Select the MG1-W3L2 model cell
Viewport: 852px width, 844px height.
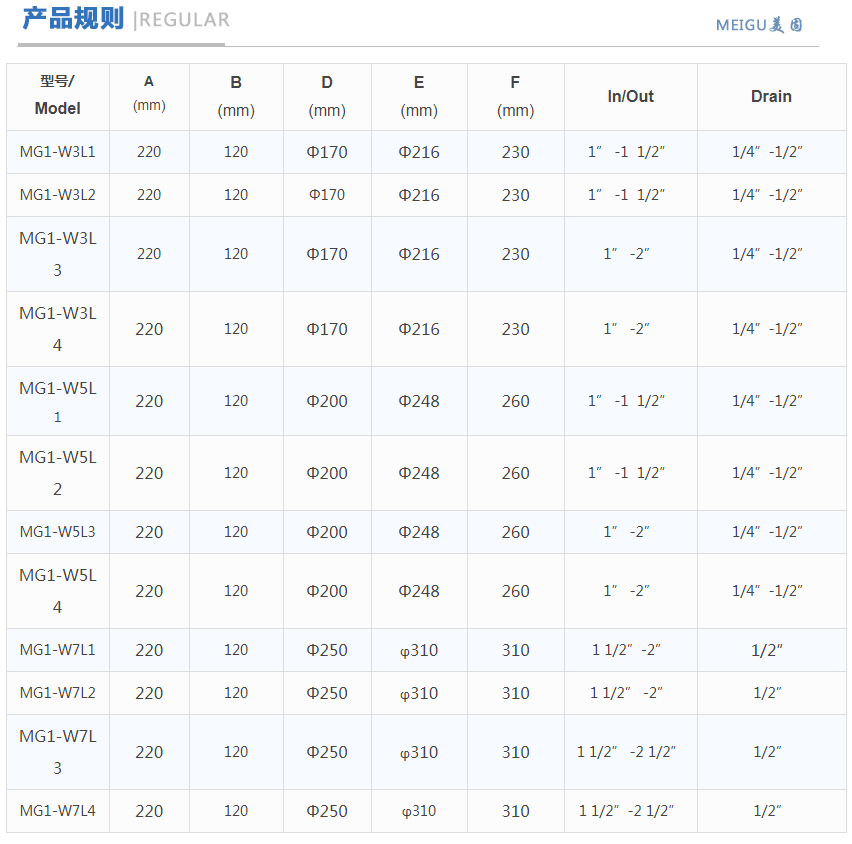coord(57,195)
